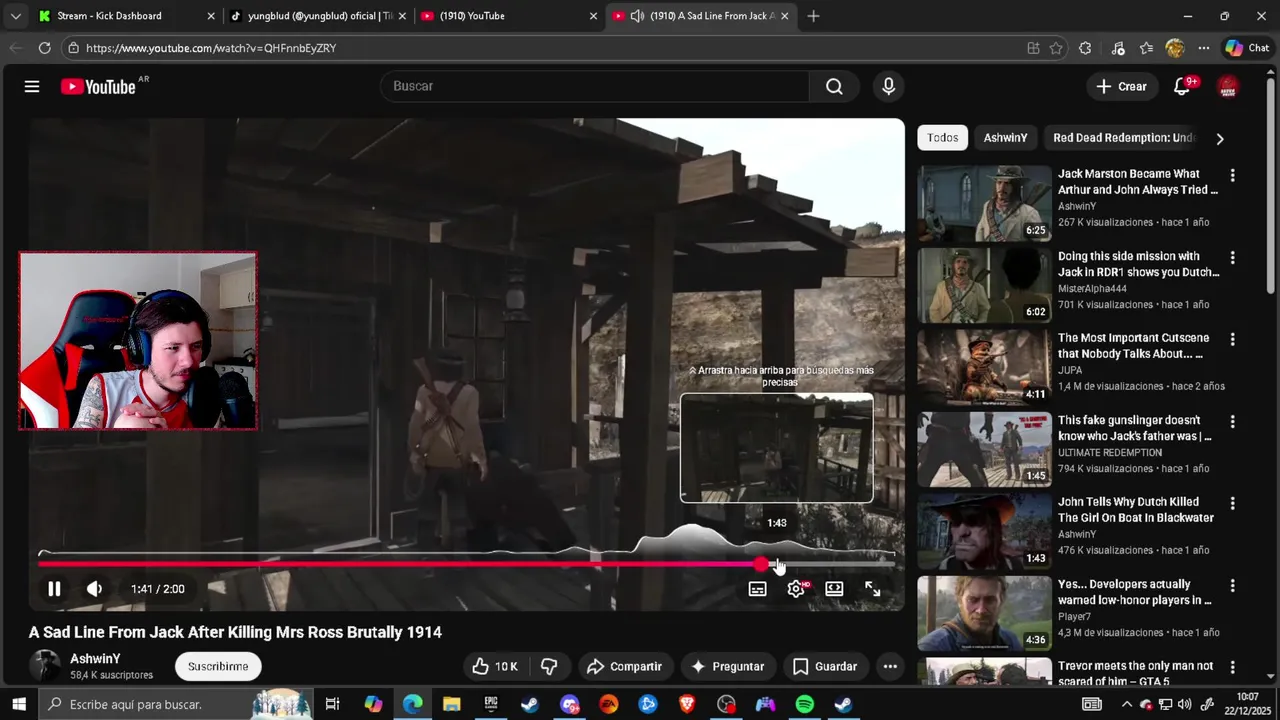Focus the Buscar search field
The width and height of the screenshot is (1280, 720).
click(x=595, y=86)
